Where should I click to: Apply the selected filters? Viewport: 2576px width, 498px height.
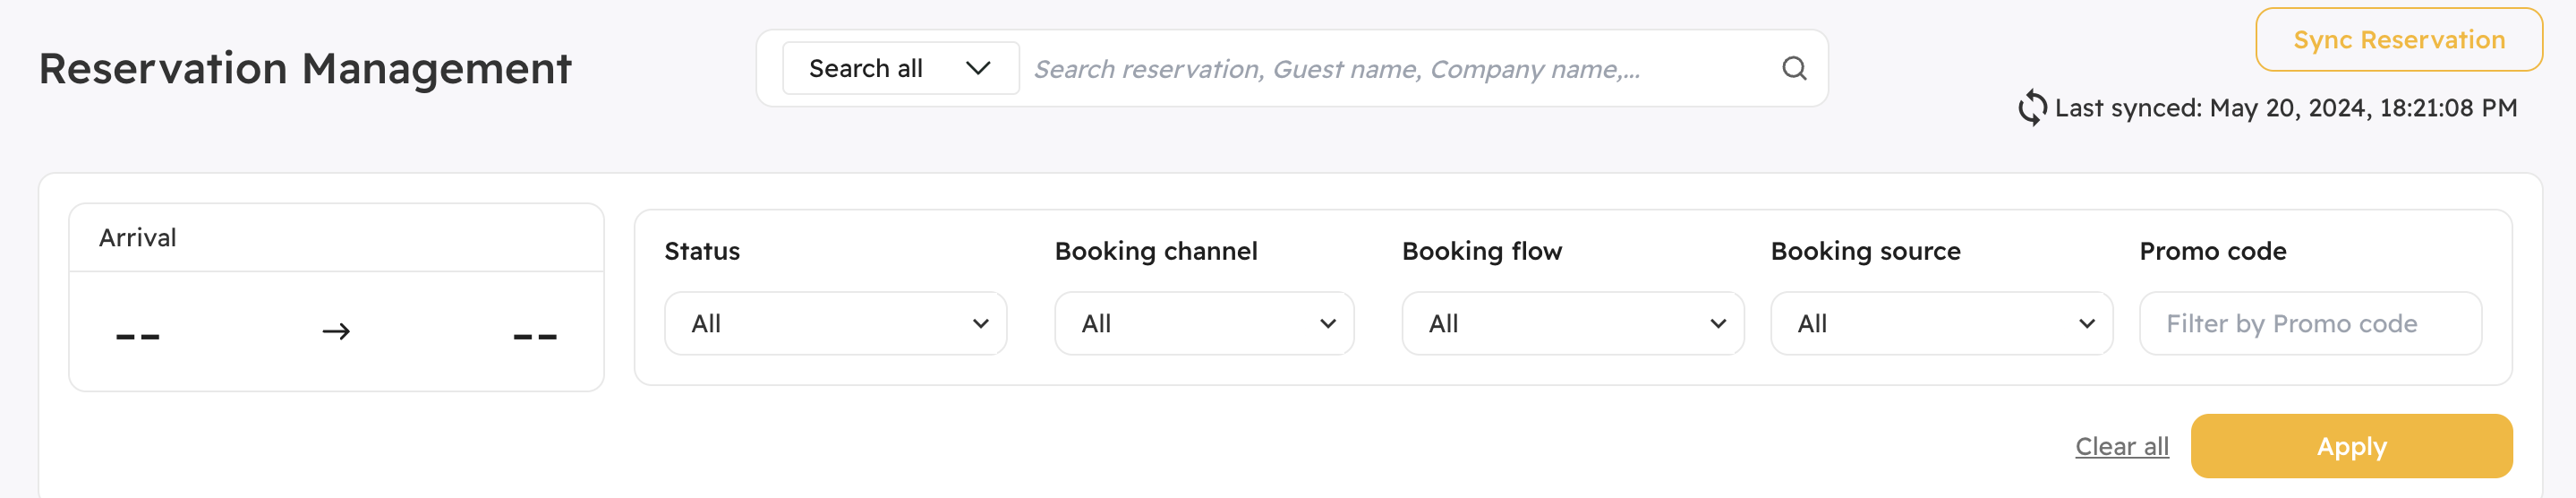(2351, 446)
